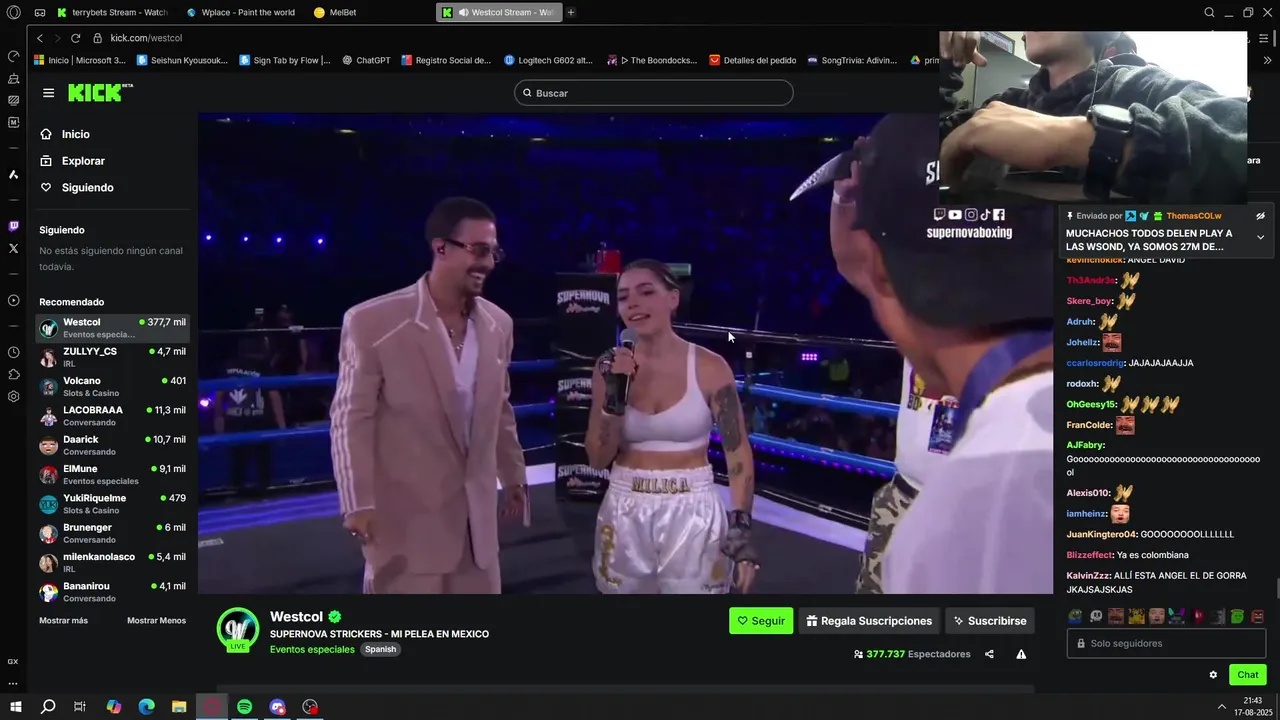The image size is (1280, 720).
Task: Open Spotify from the taskbar
Action: click(245, 707)
